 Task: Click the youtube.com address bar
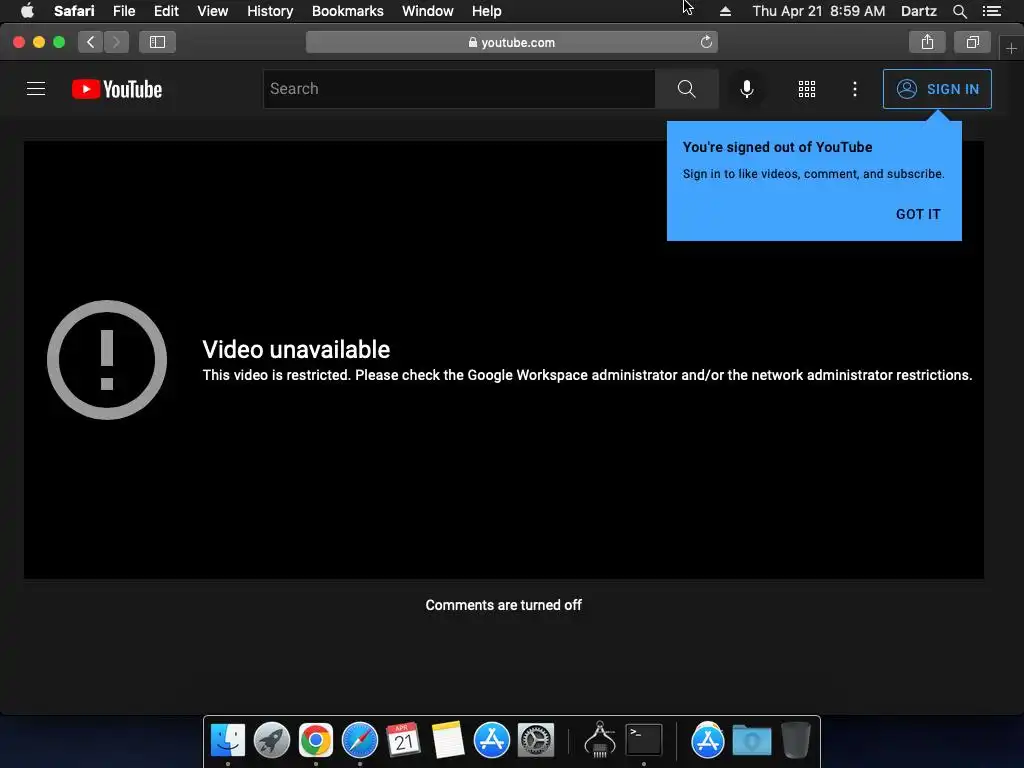[512, 42]
